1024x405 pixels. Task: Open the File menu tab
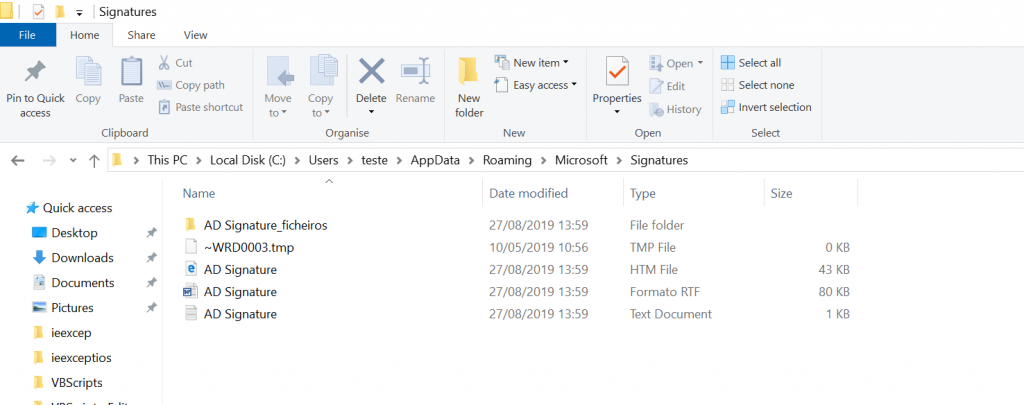click(x=27, y=35)
